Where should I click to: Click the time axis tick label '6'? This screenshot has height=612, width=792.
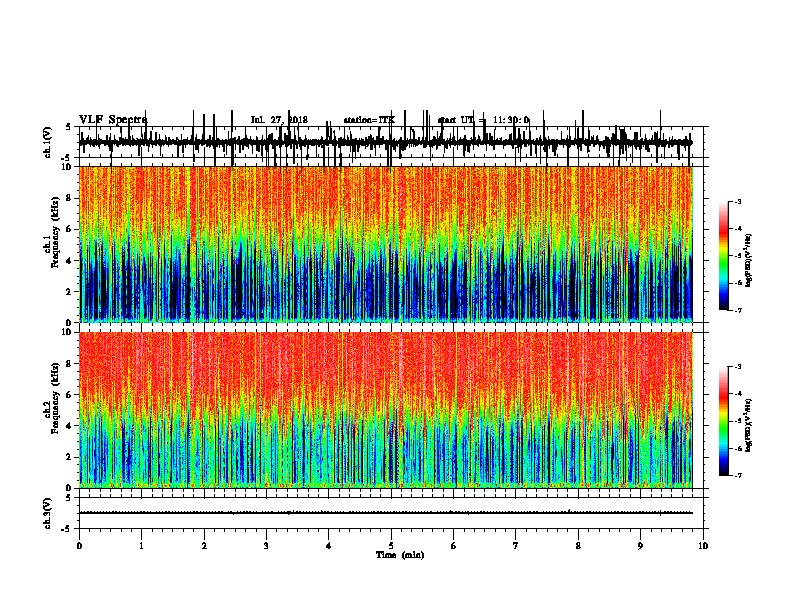point(454,545)
